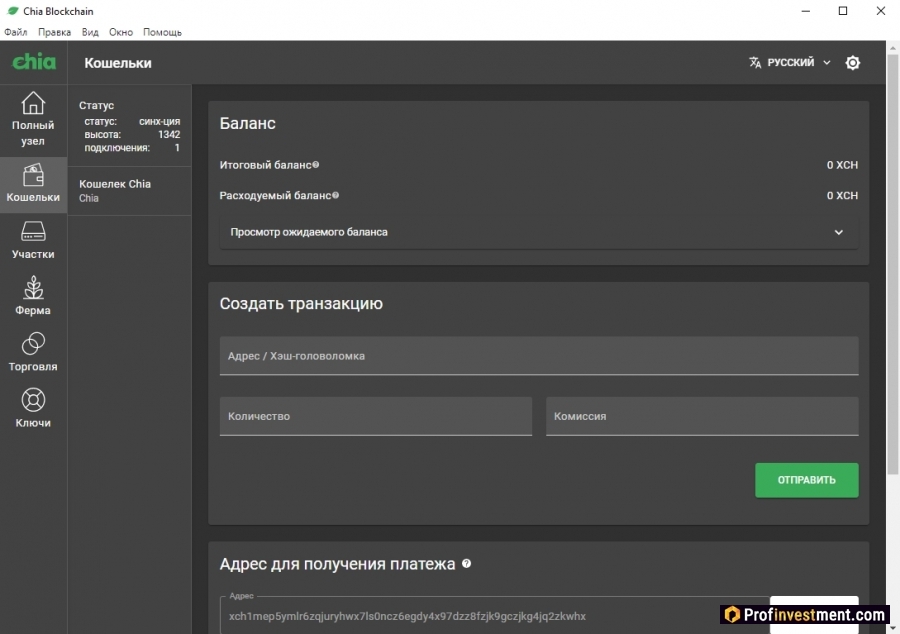This screenshot has width=900, height=634.
Task: Close the Chia Blockchain window
Action: (880, 11)
